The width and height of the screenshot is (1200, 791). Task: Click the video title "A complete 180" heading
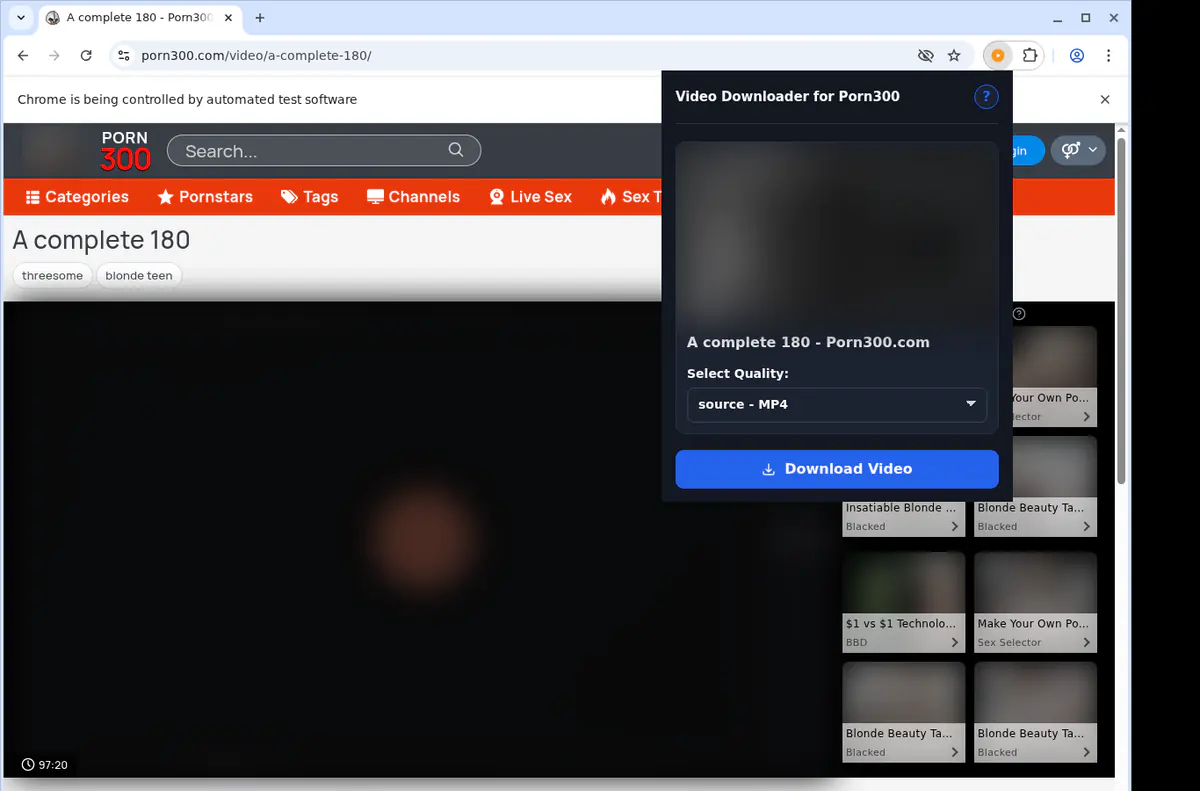[101, 240]
